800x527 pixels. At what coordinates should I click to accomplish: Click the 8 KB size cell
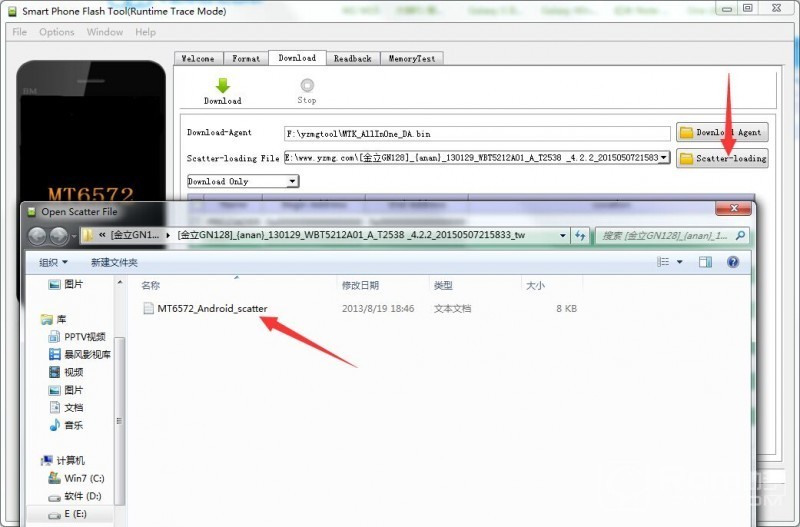[566, 308]
